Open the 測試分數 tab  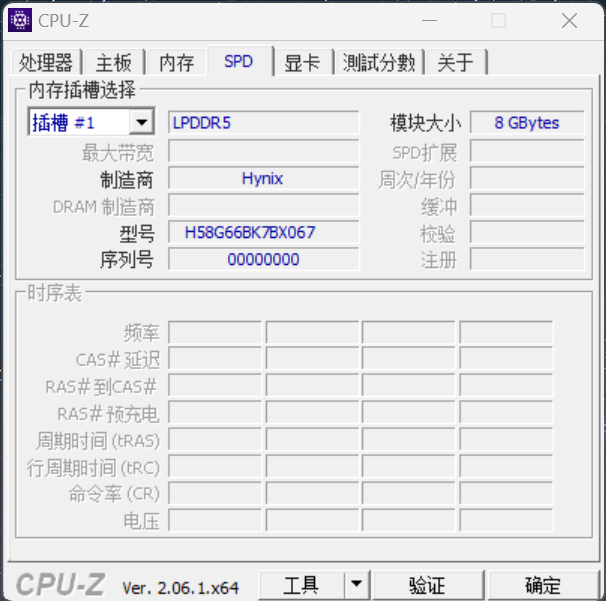click(x=379, y=62)
